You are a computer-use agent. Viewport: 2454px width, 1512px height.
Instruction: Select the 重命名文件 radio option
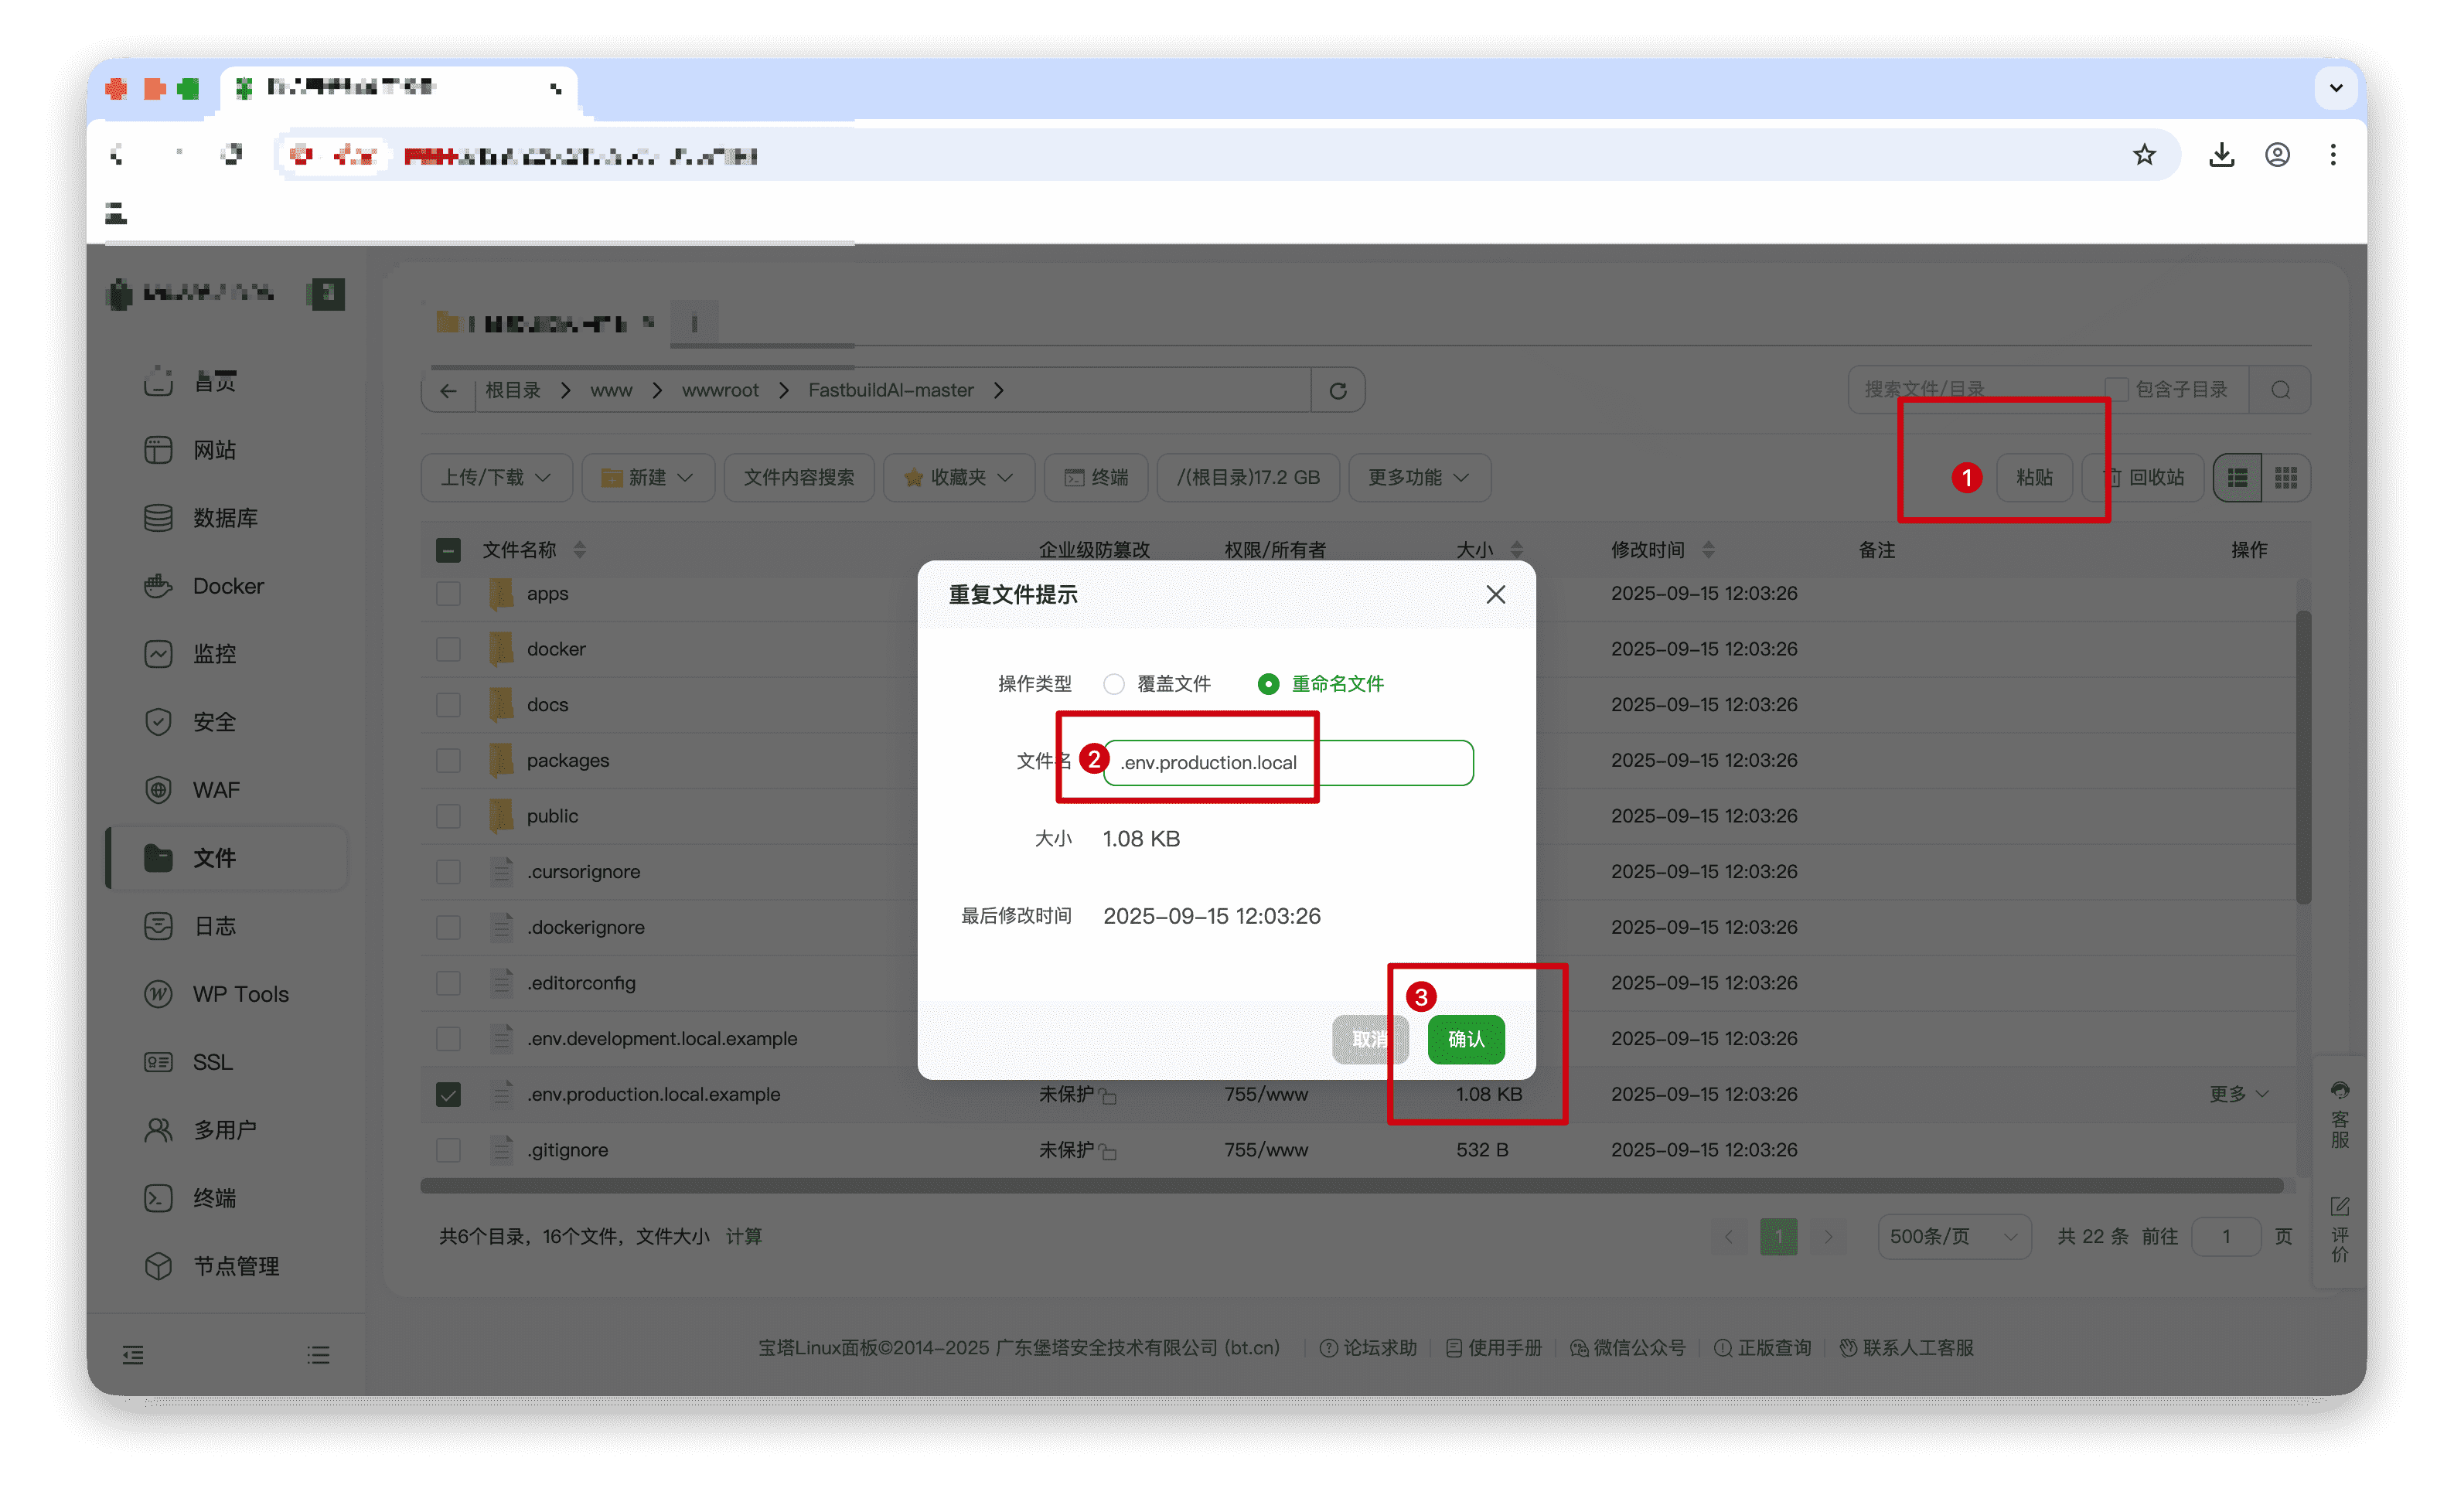tap(1268, 684)
